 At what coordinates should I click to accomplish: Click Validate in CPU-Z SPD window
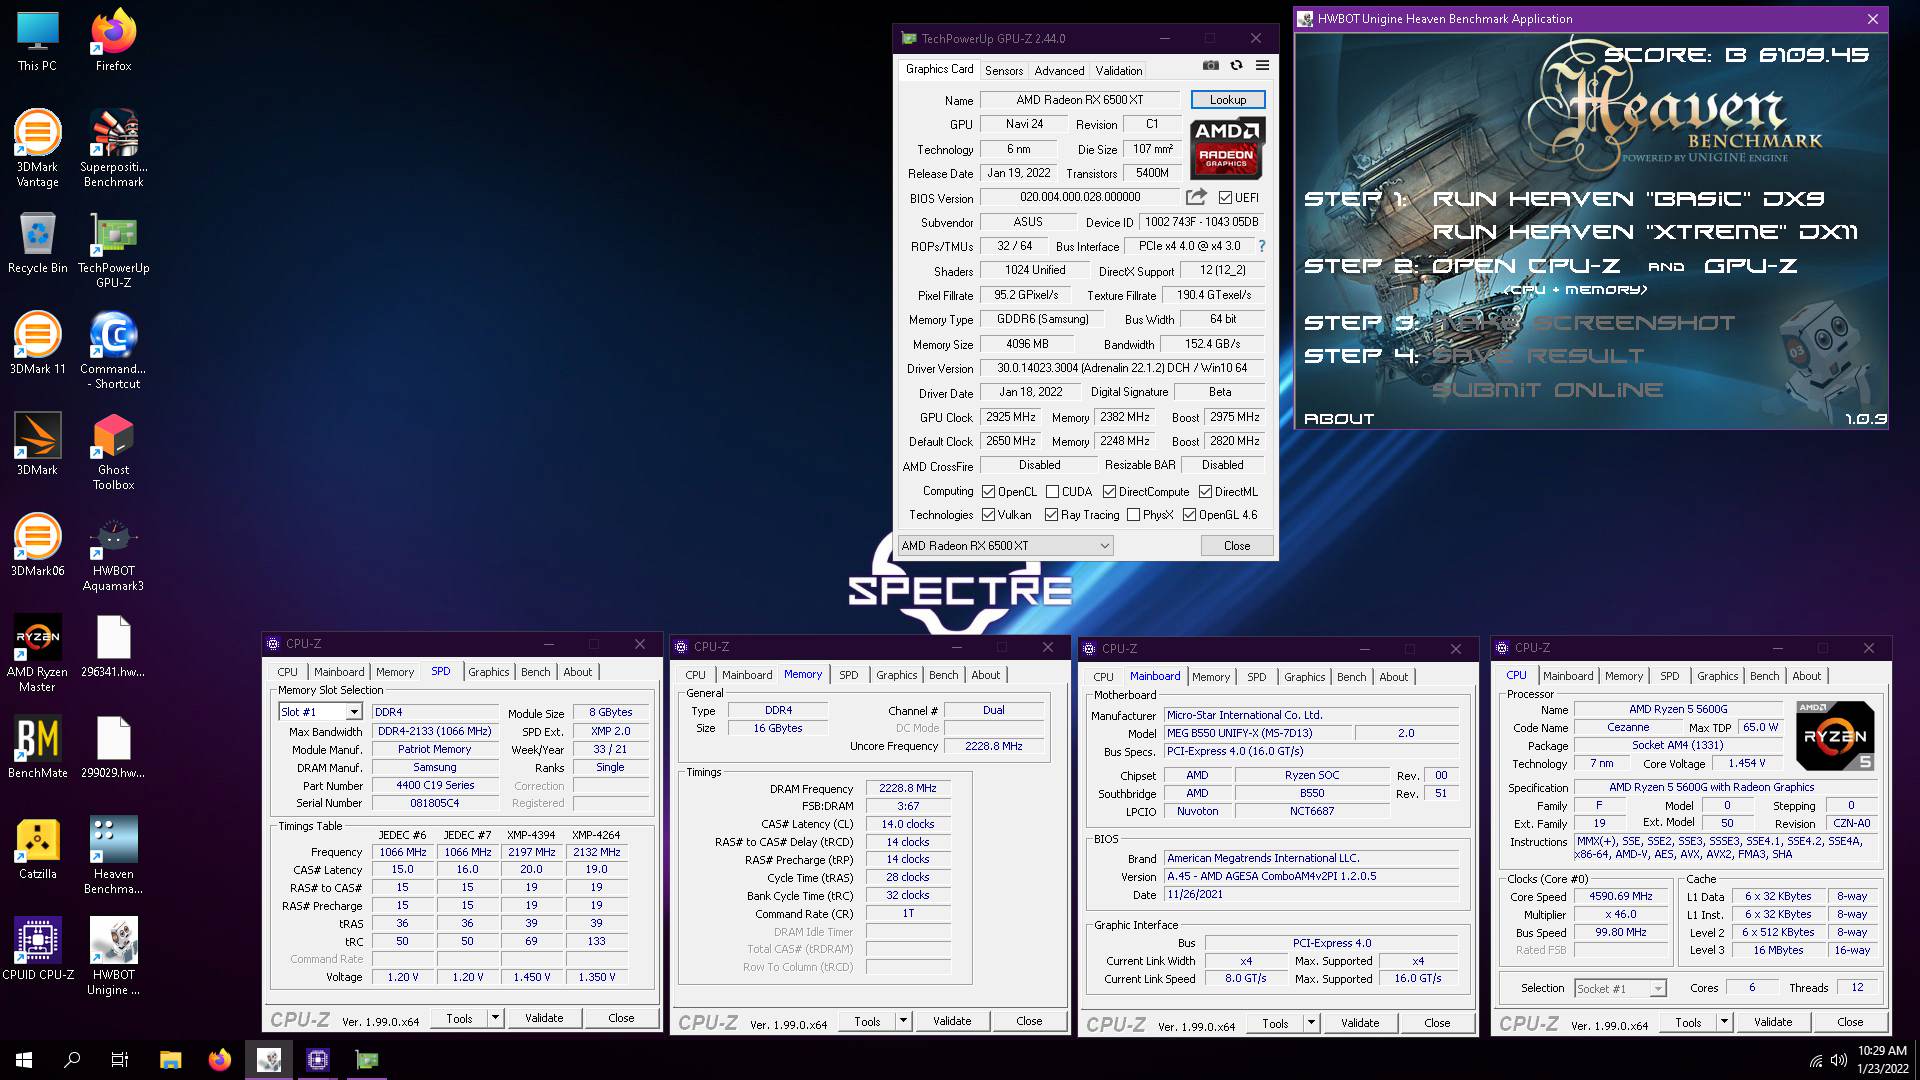(x=544, y=1018)
